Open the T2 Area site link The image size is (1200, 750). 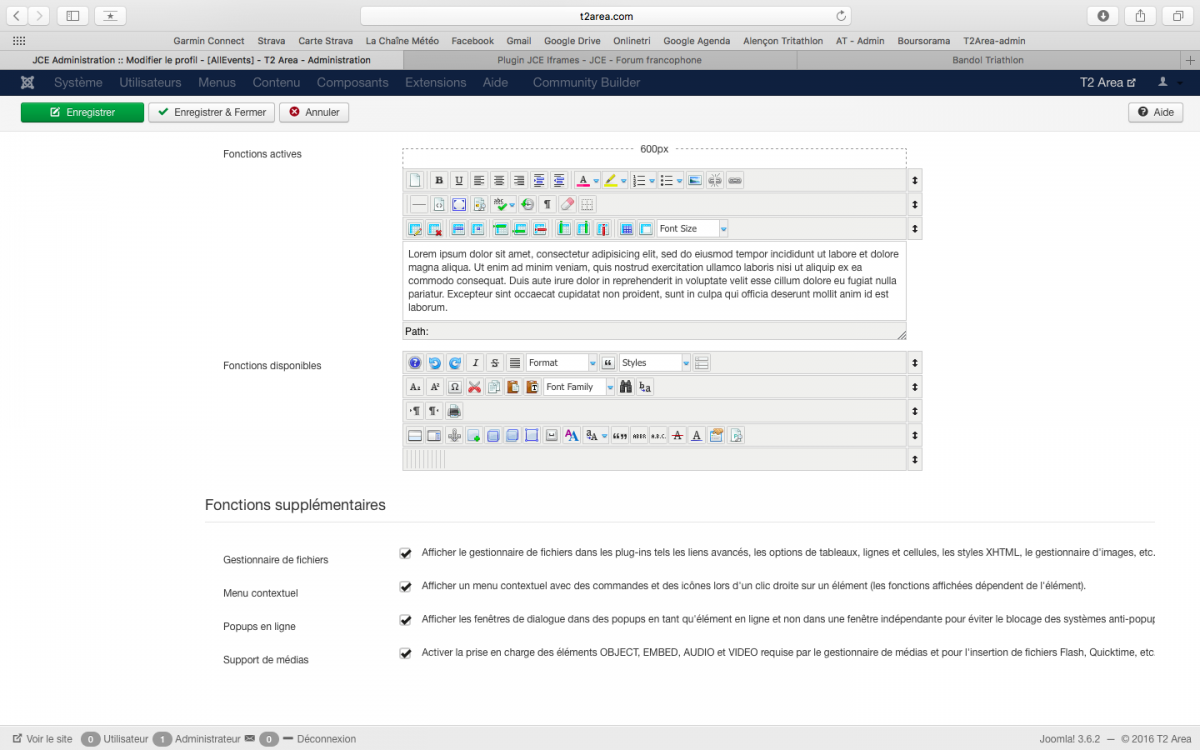[1108, 82]
